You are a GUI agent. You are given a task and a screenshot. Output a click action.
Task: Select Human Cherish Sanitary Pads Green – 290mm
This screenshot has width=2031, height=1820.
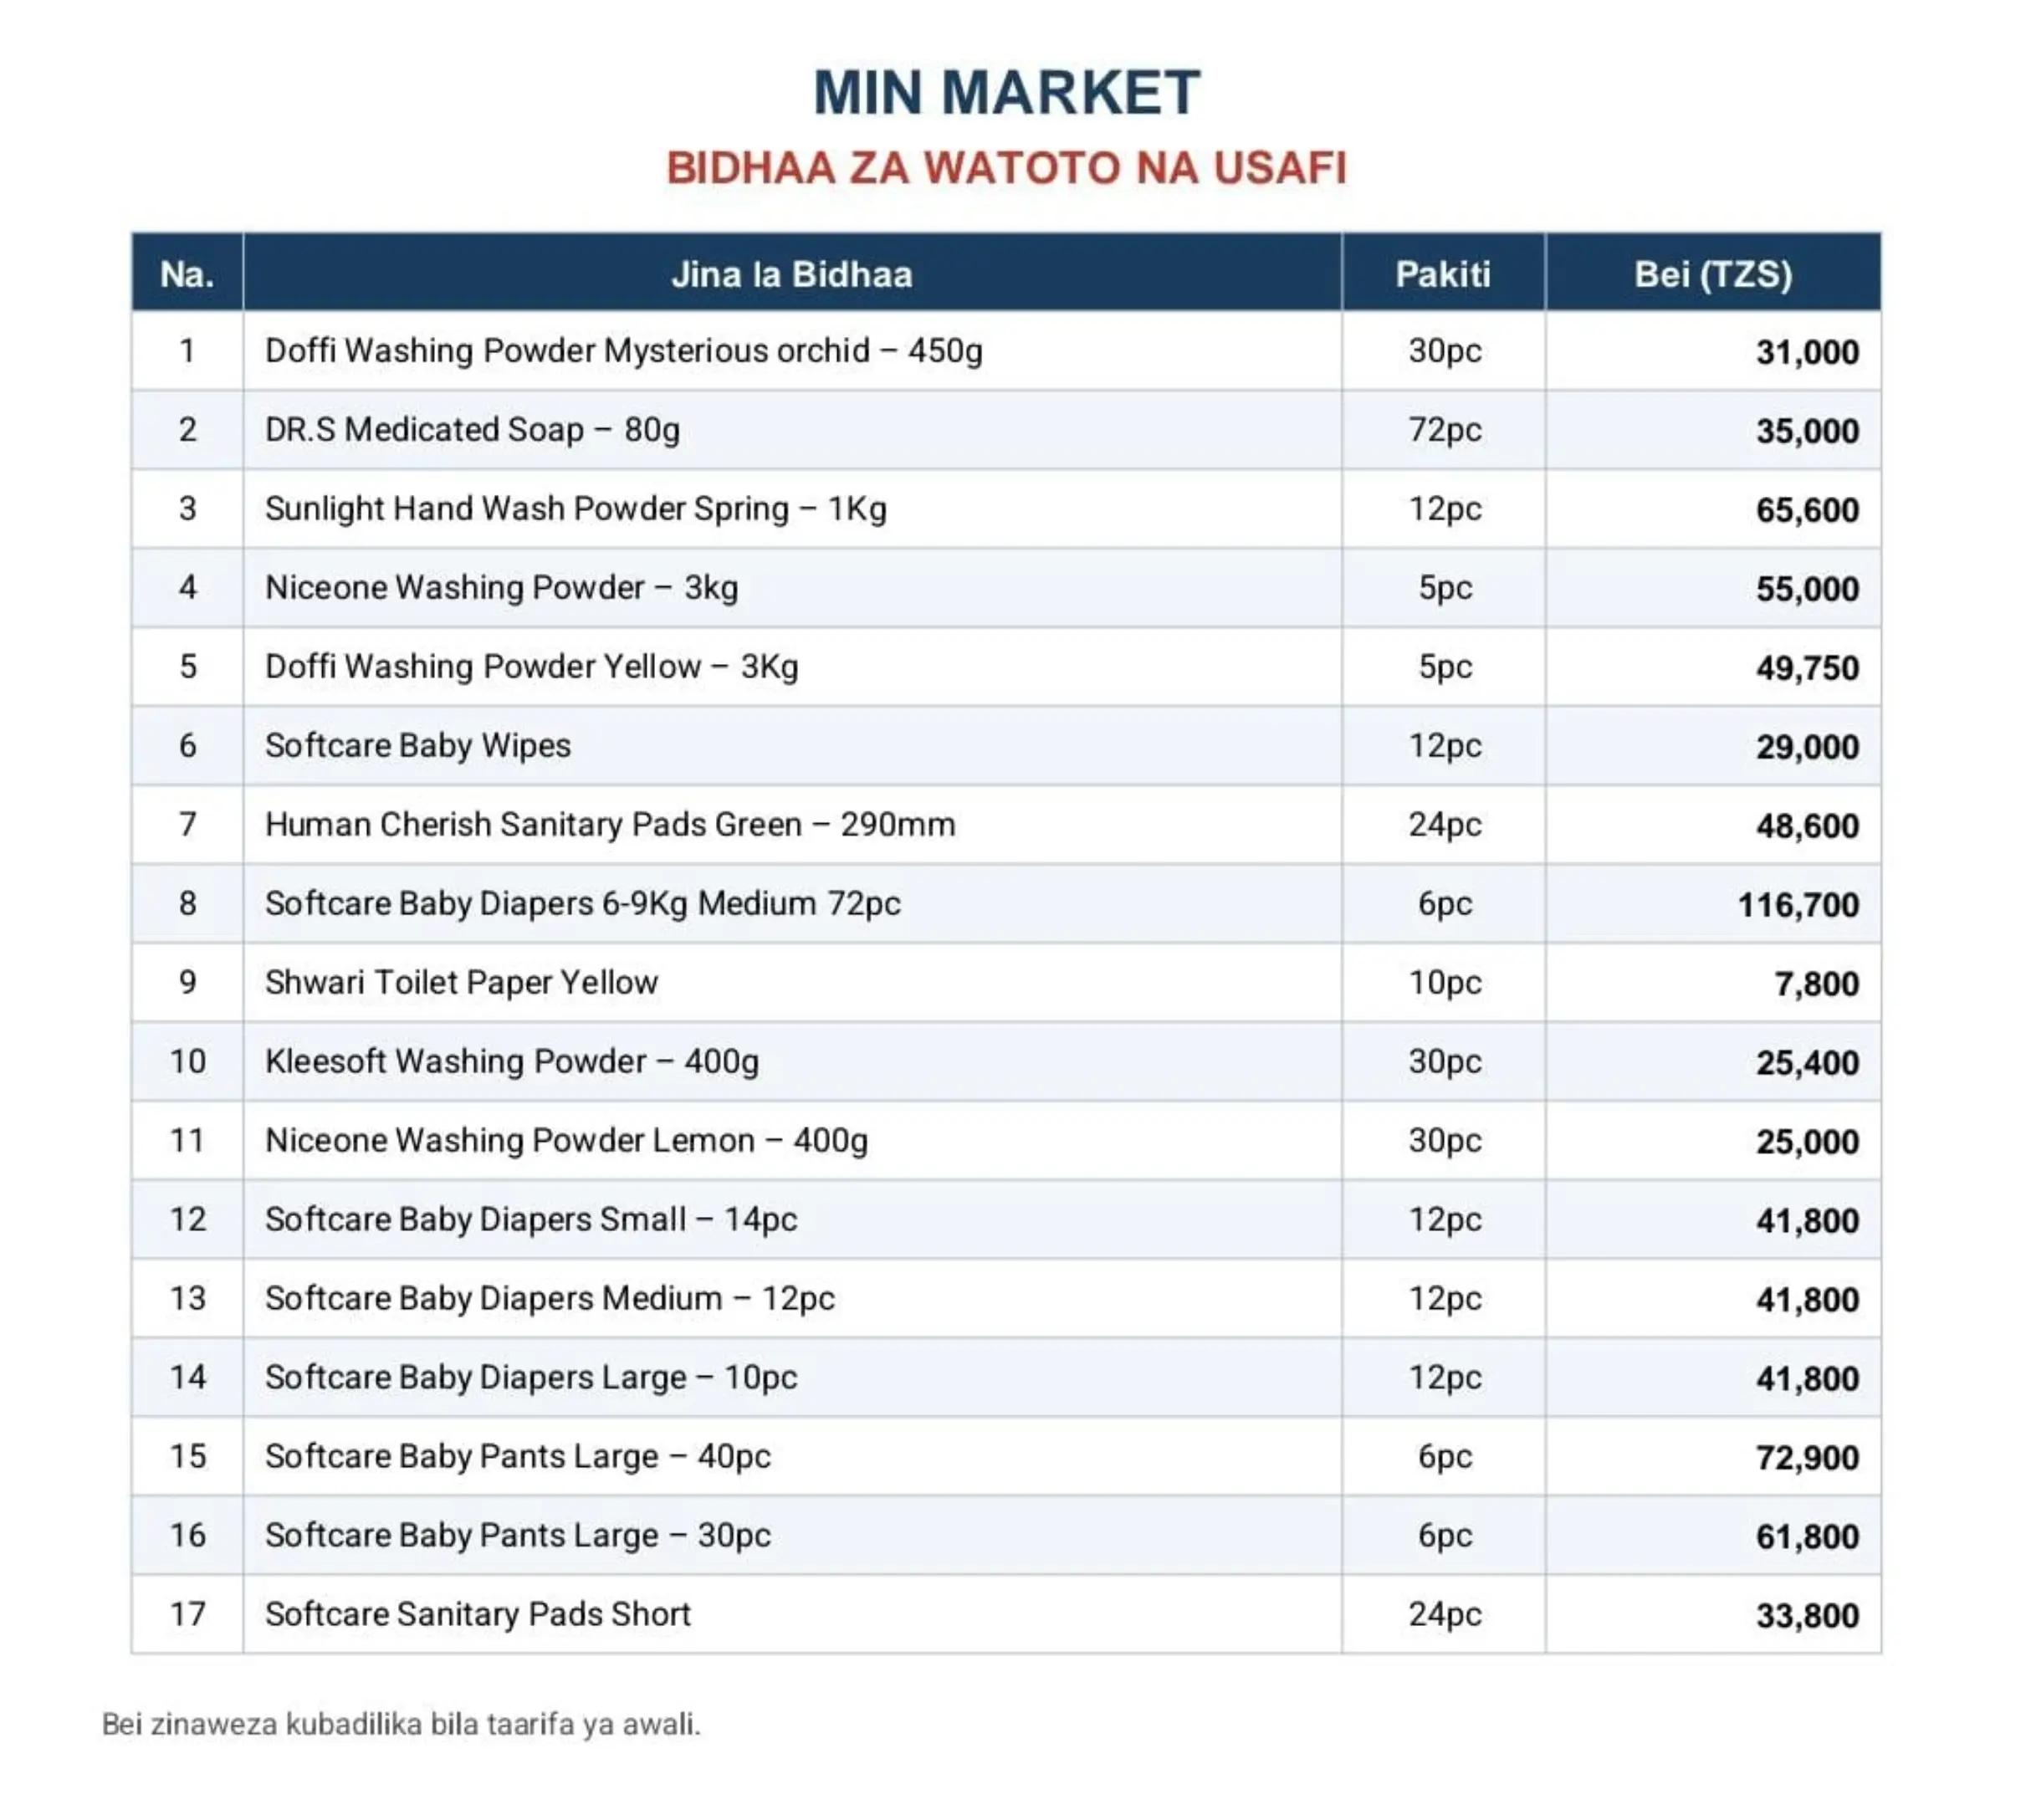[610, 825]
